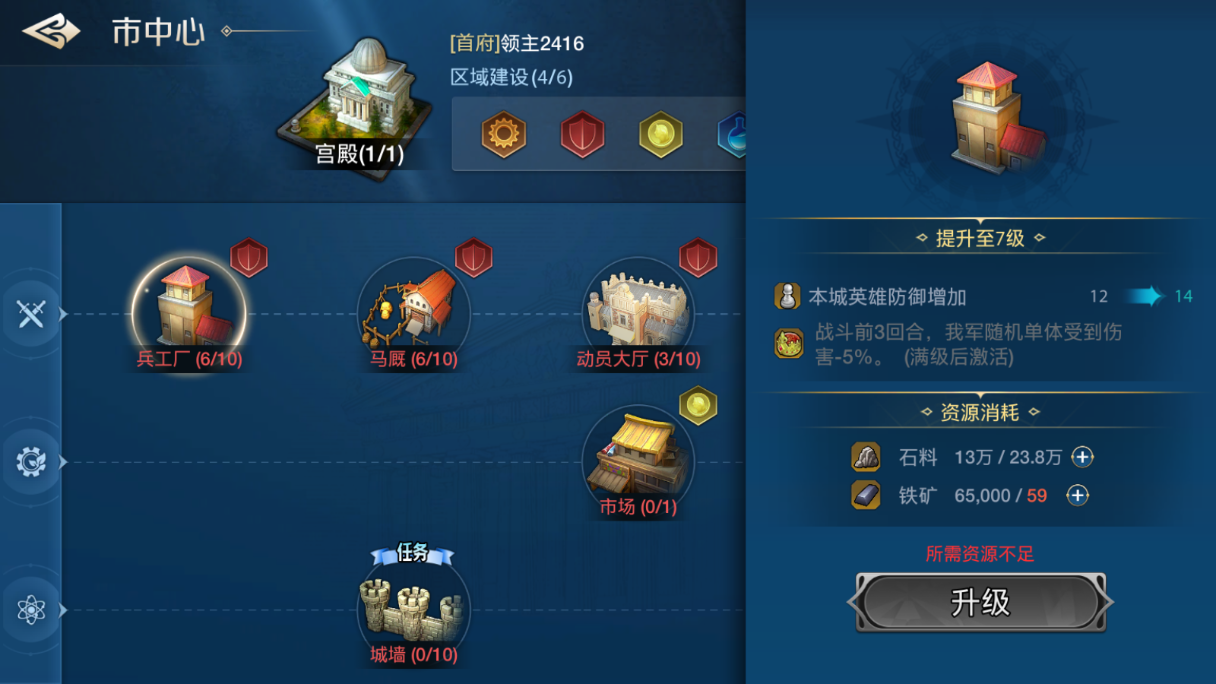Choose the 市场 (0/1) market building
1216x684 pixels.
pos(638,461)
